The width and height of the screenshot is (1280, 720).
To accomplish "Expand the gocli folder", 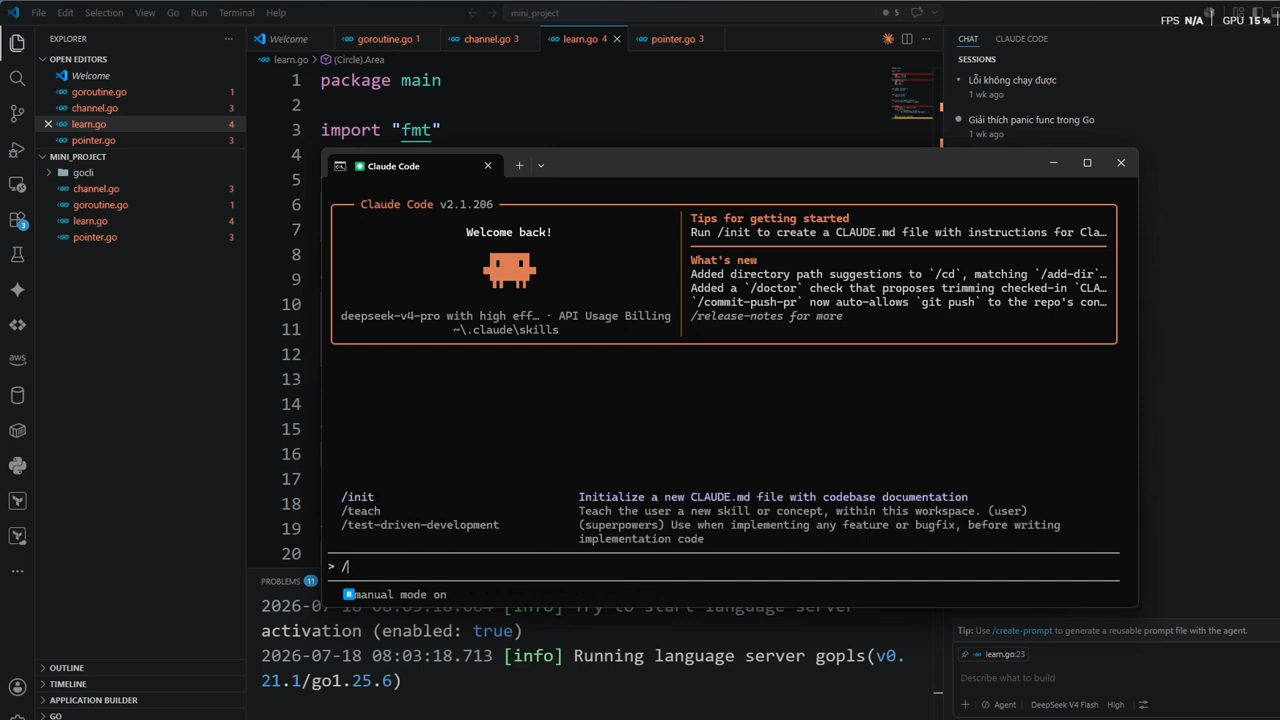I will tap(83, 172).
